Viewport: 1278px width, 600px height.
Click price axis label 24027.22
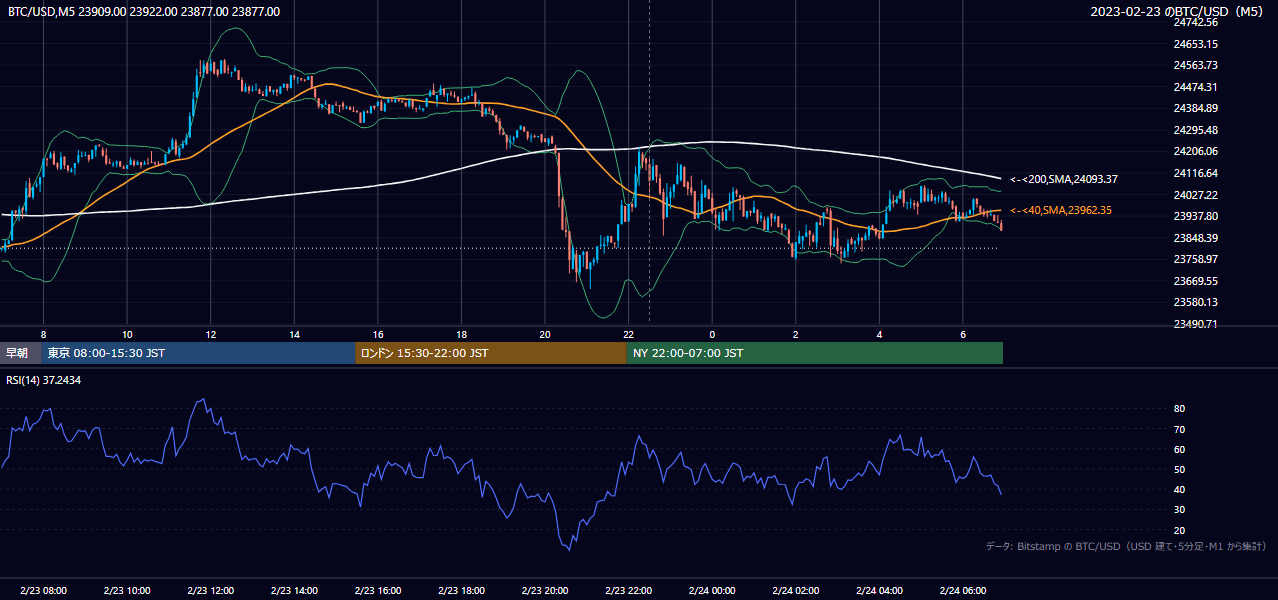click(1196, 195)
